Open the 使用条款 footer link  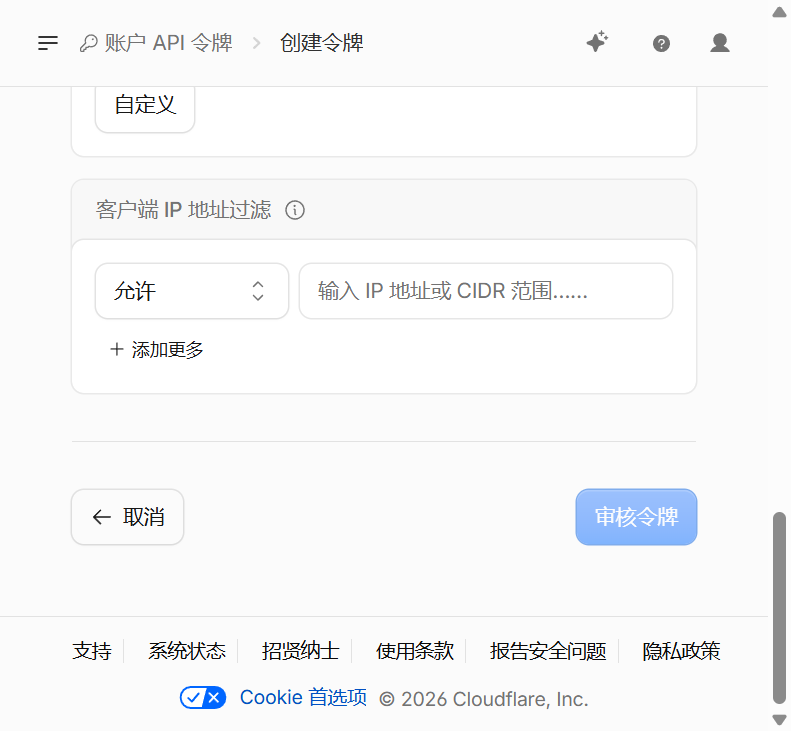[415, 651]
